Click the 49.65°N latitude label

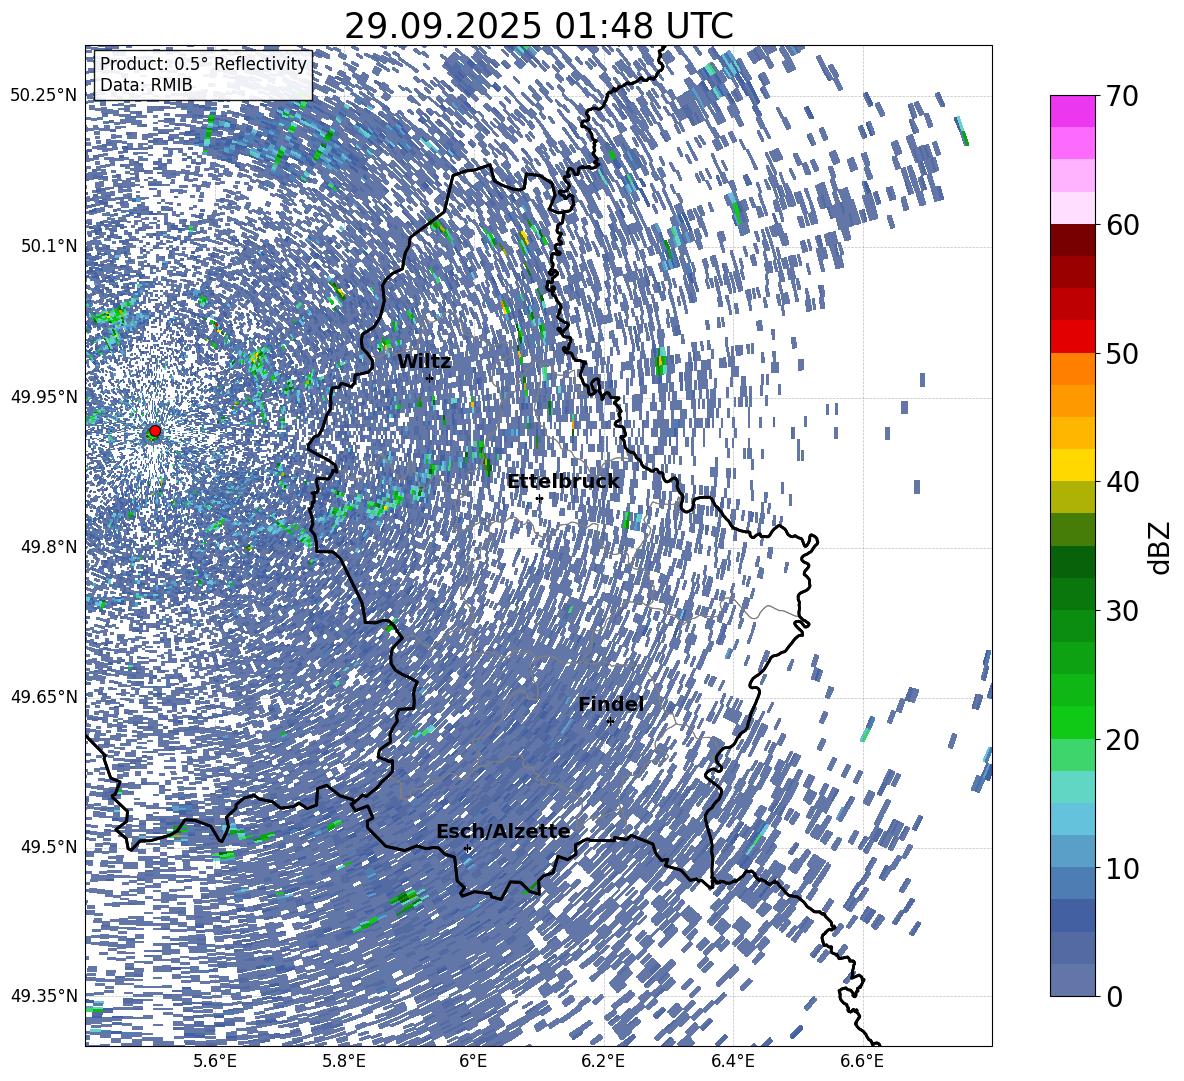(44, 697)
